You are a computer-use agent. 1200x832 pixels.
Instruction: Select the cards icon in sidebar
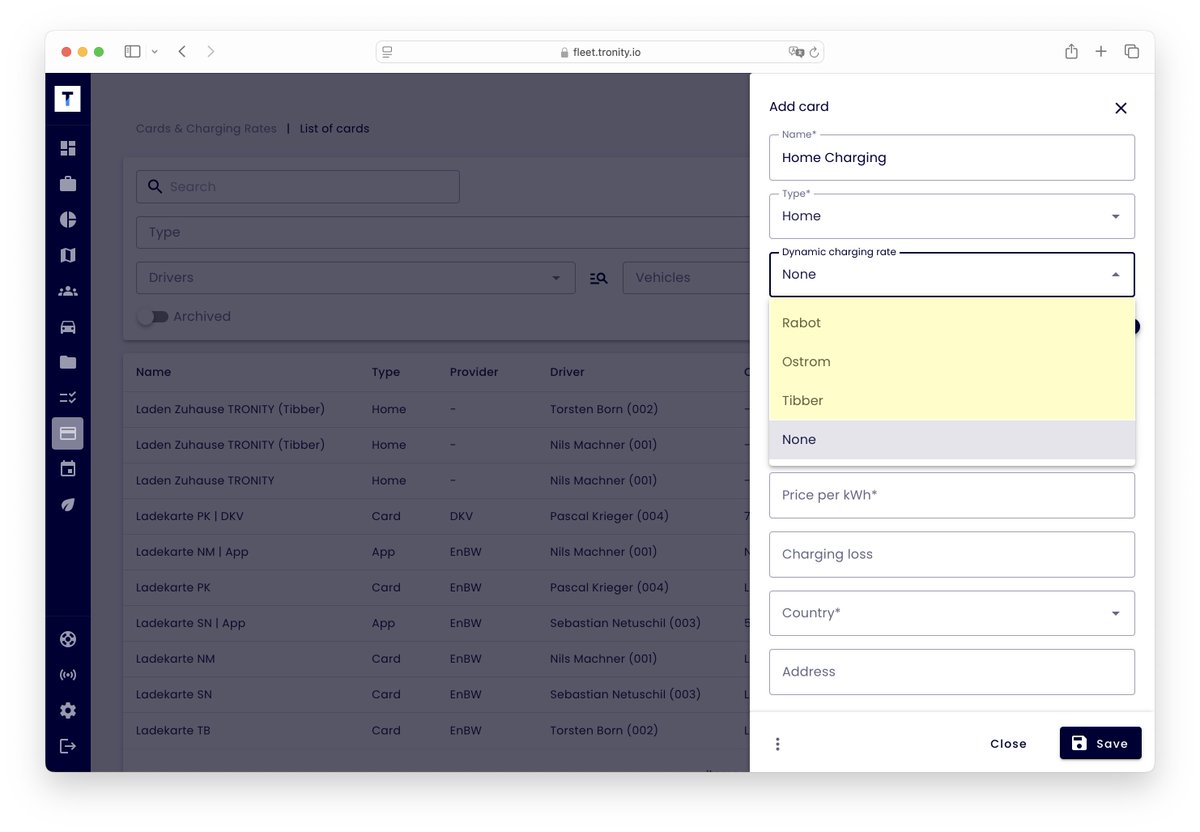pyautogui.click(x=68, y=433)
